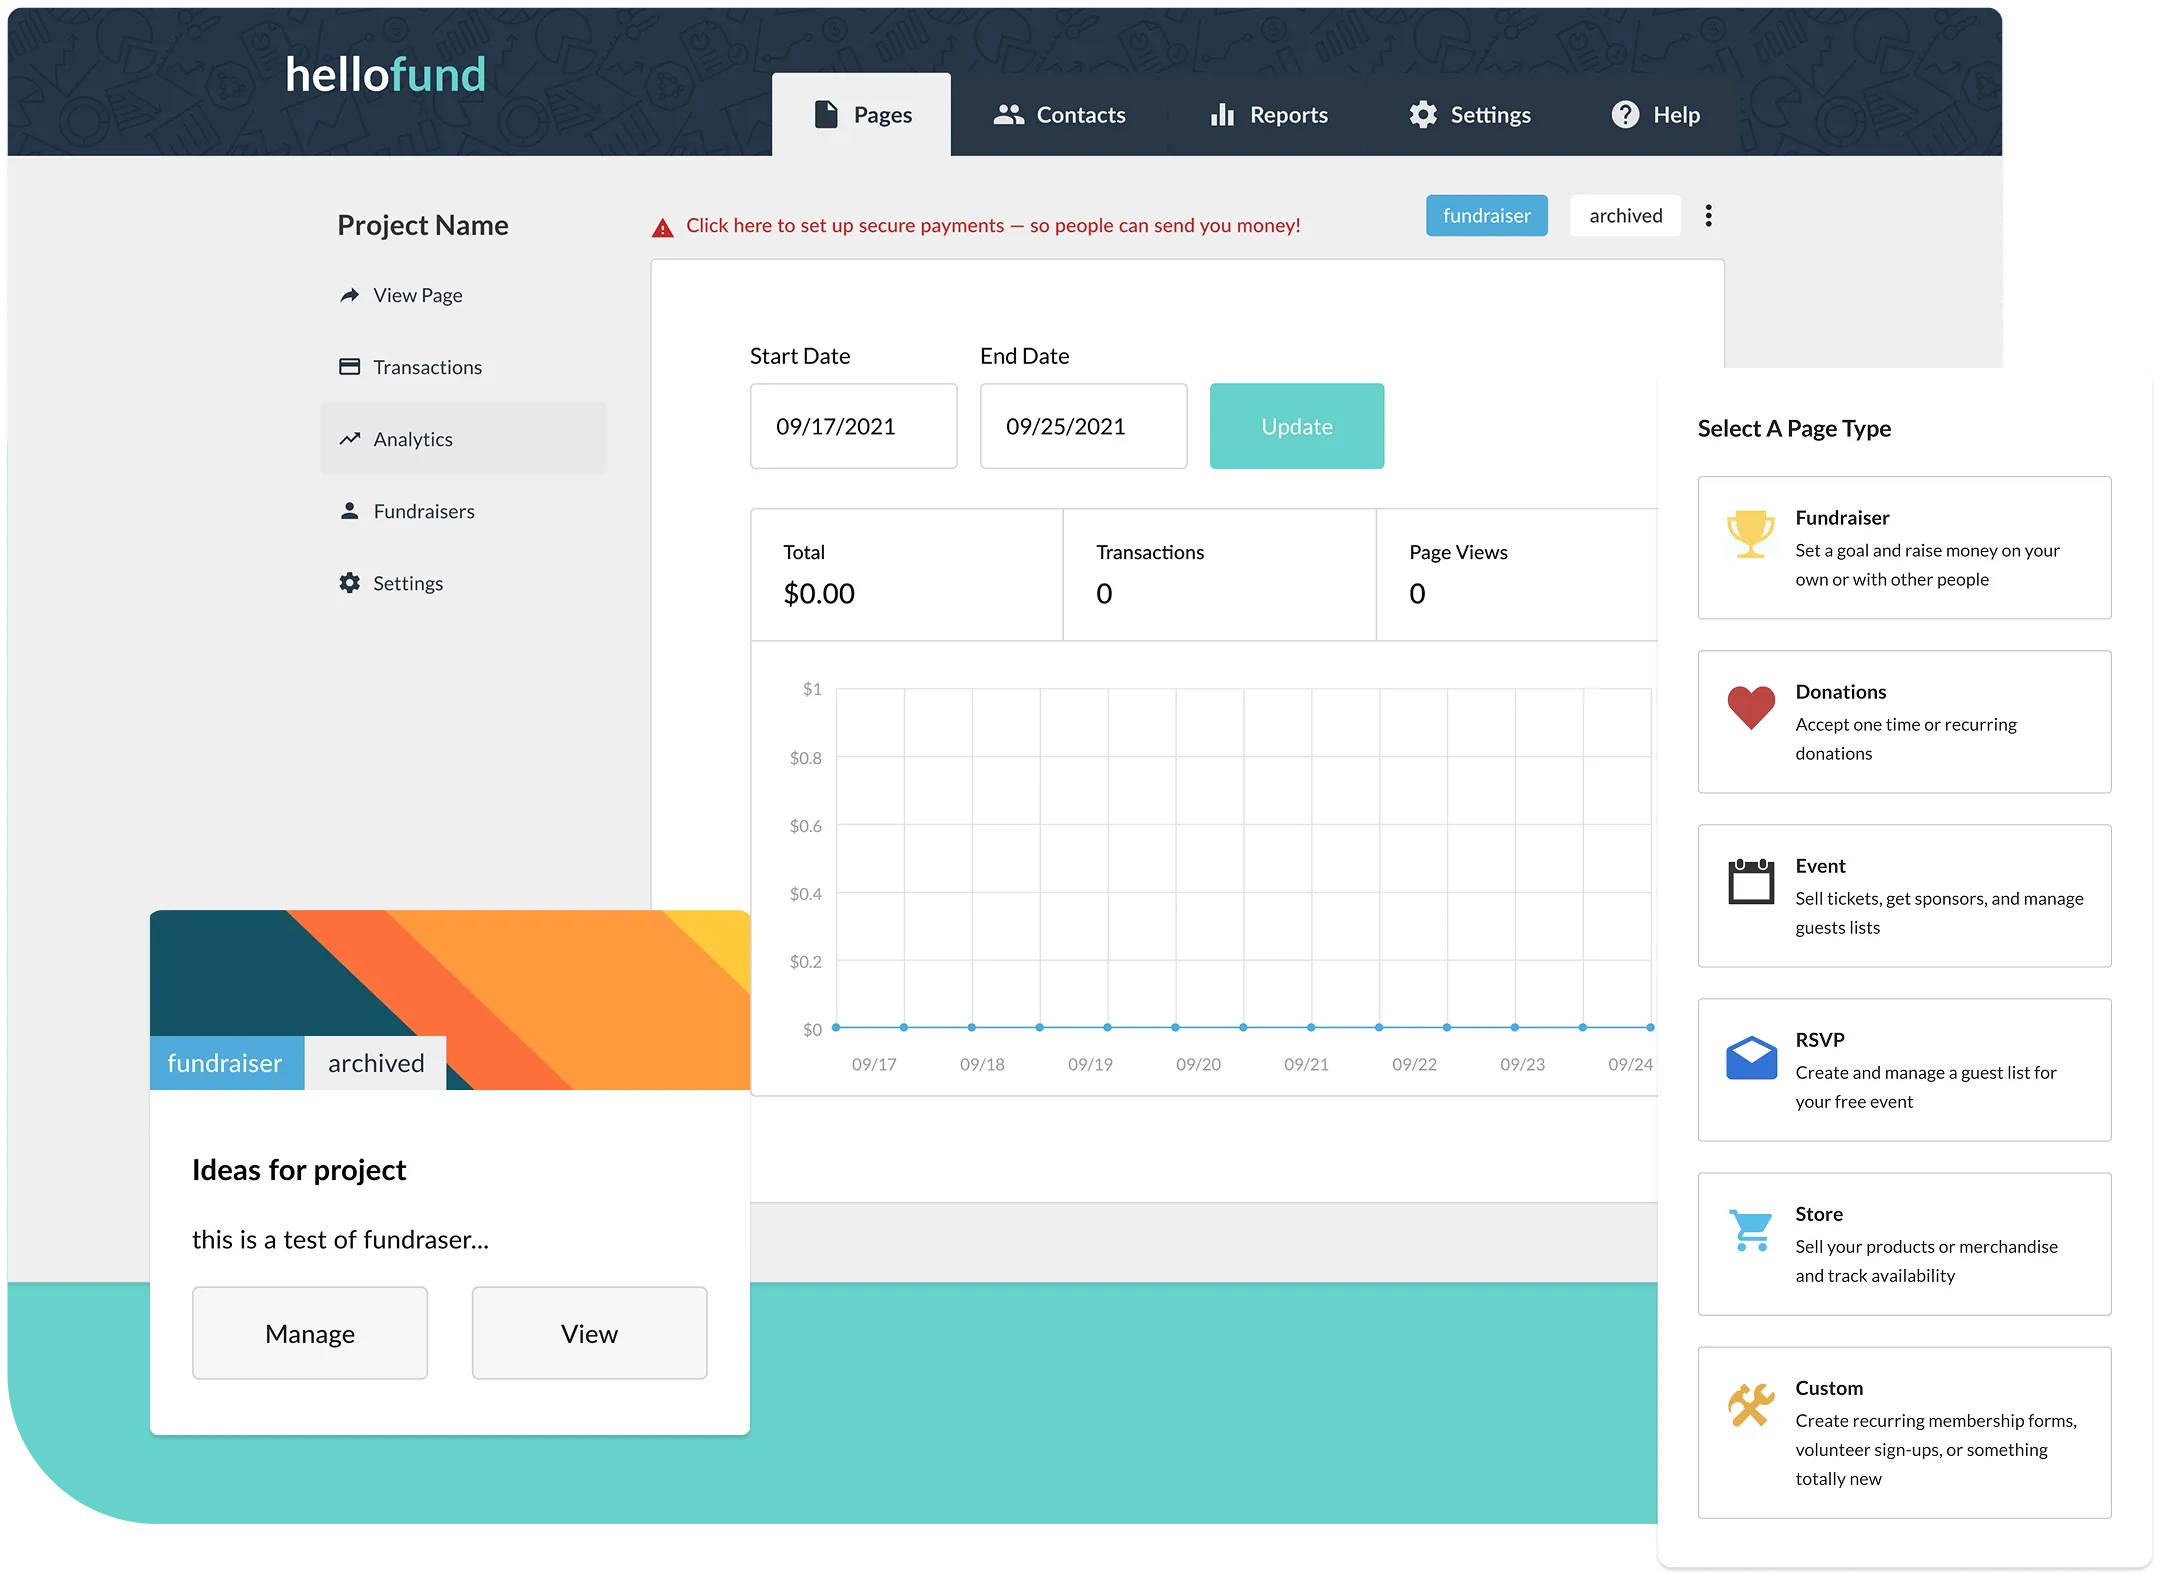Click the View button on project card
The height and width of the screenshot is (1575, 2160).
click(589, 1333)
